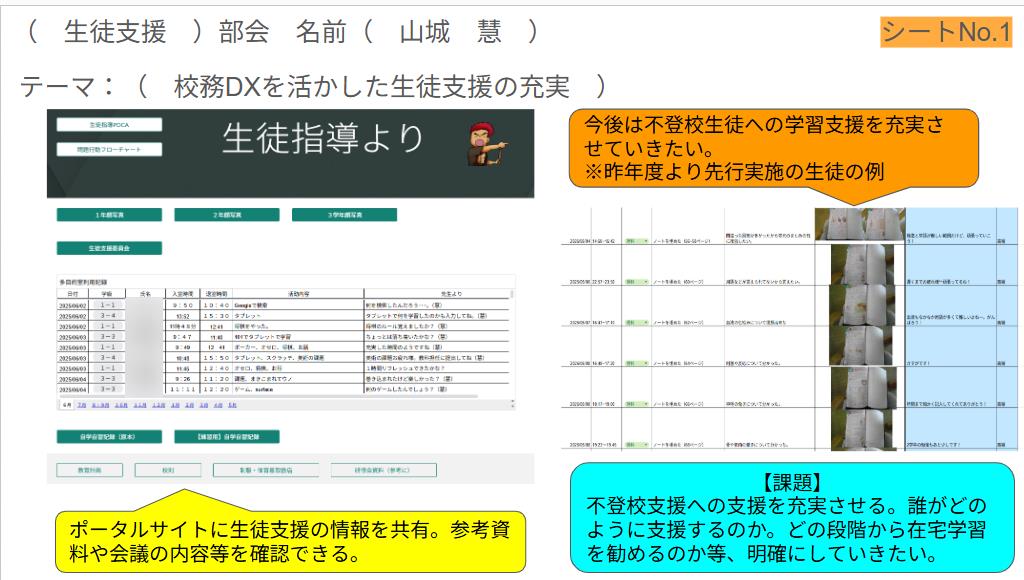
Task: Expand the green dropdown in the first record row
Action: [x=636, y=241]
